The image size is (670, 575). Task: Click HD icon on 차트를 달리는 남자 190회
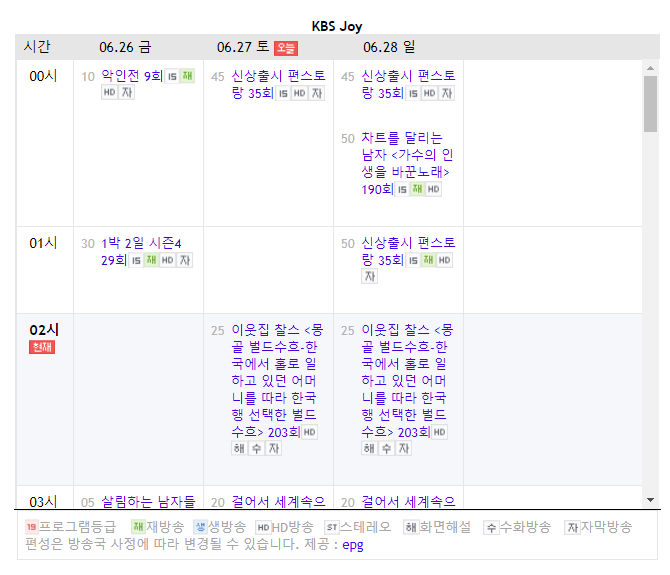pyautogui.click(x=433, y=189)
